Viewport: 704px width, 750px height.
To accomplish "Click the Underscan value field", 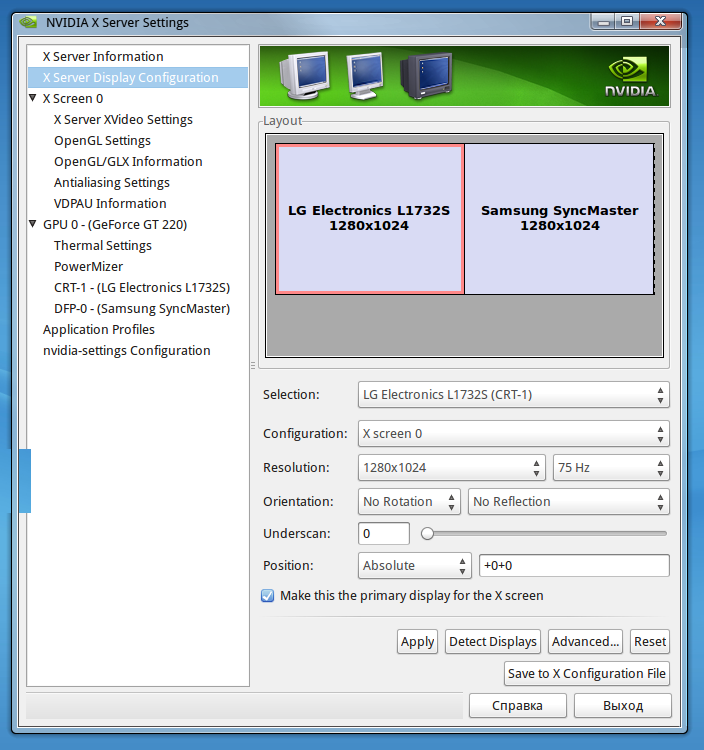I will coord(384,533).
